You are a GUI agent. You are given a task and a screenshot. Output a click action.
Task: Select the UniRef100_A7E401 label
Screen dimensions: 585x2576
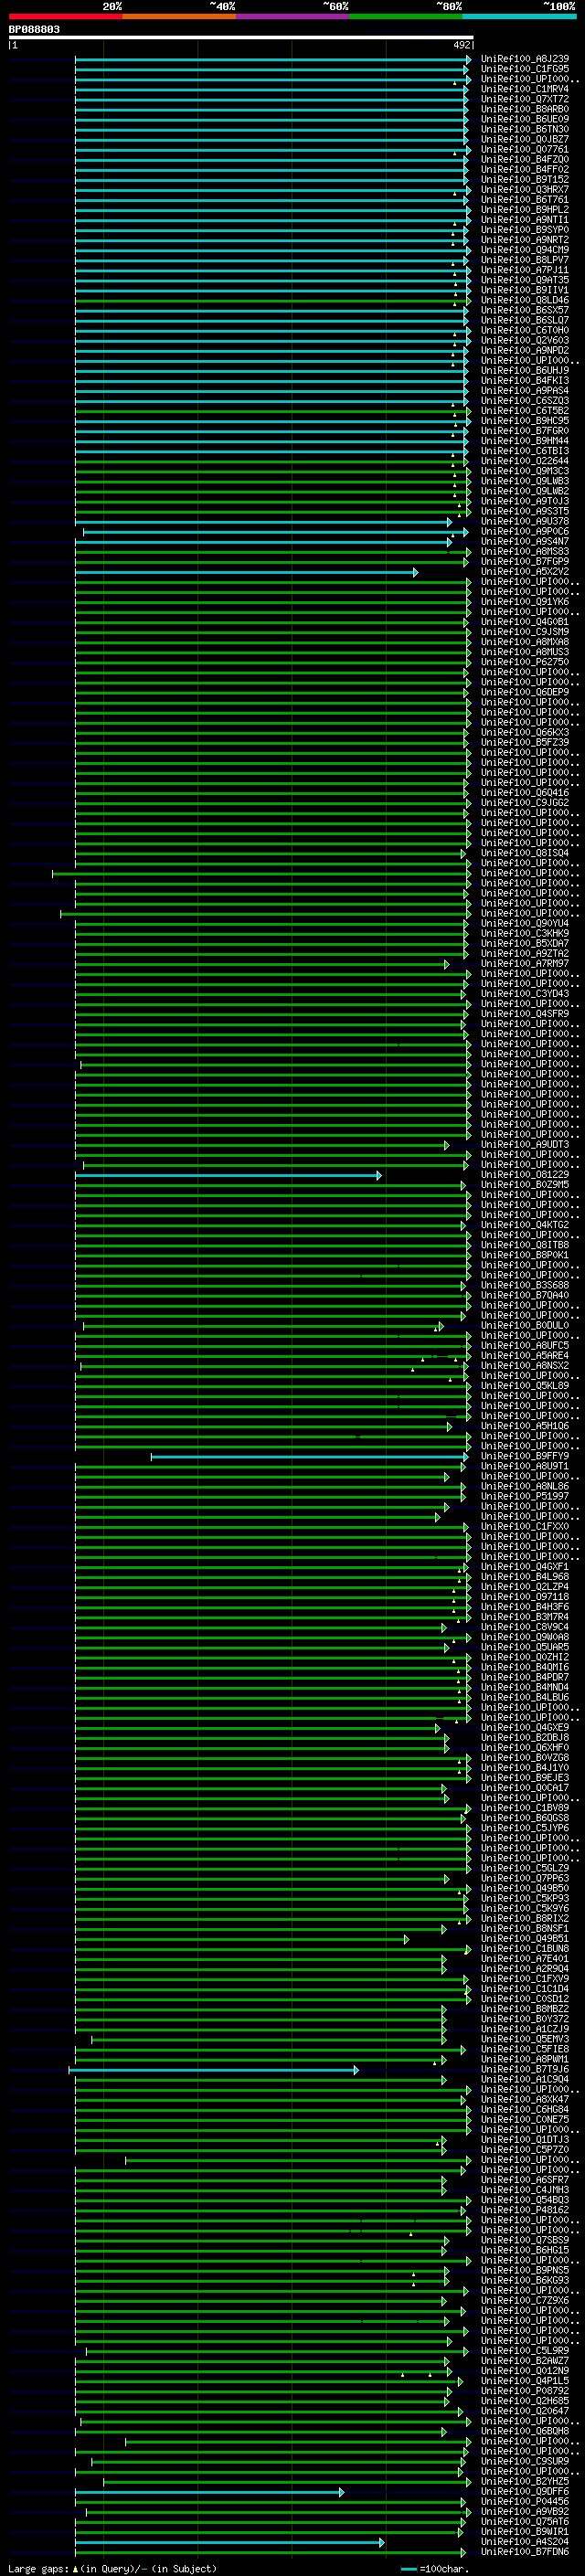[525, 1959]
